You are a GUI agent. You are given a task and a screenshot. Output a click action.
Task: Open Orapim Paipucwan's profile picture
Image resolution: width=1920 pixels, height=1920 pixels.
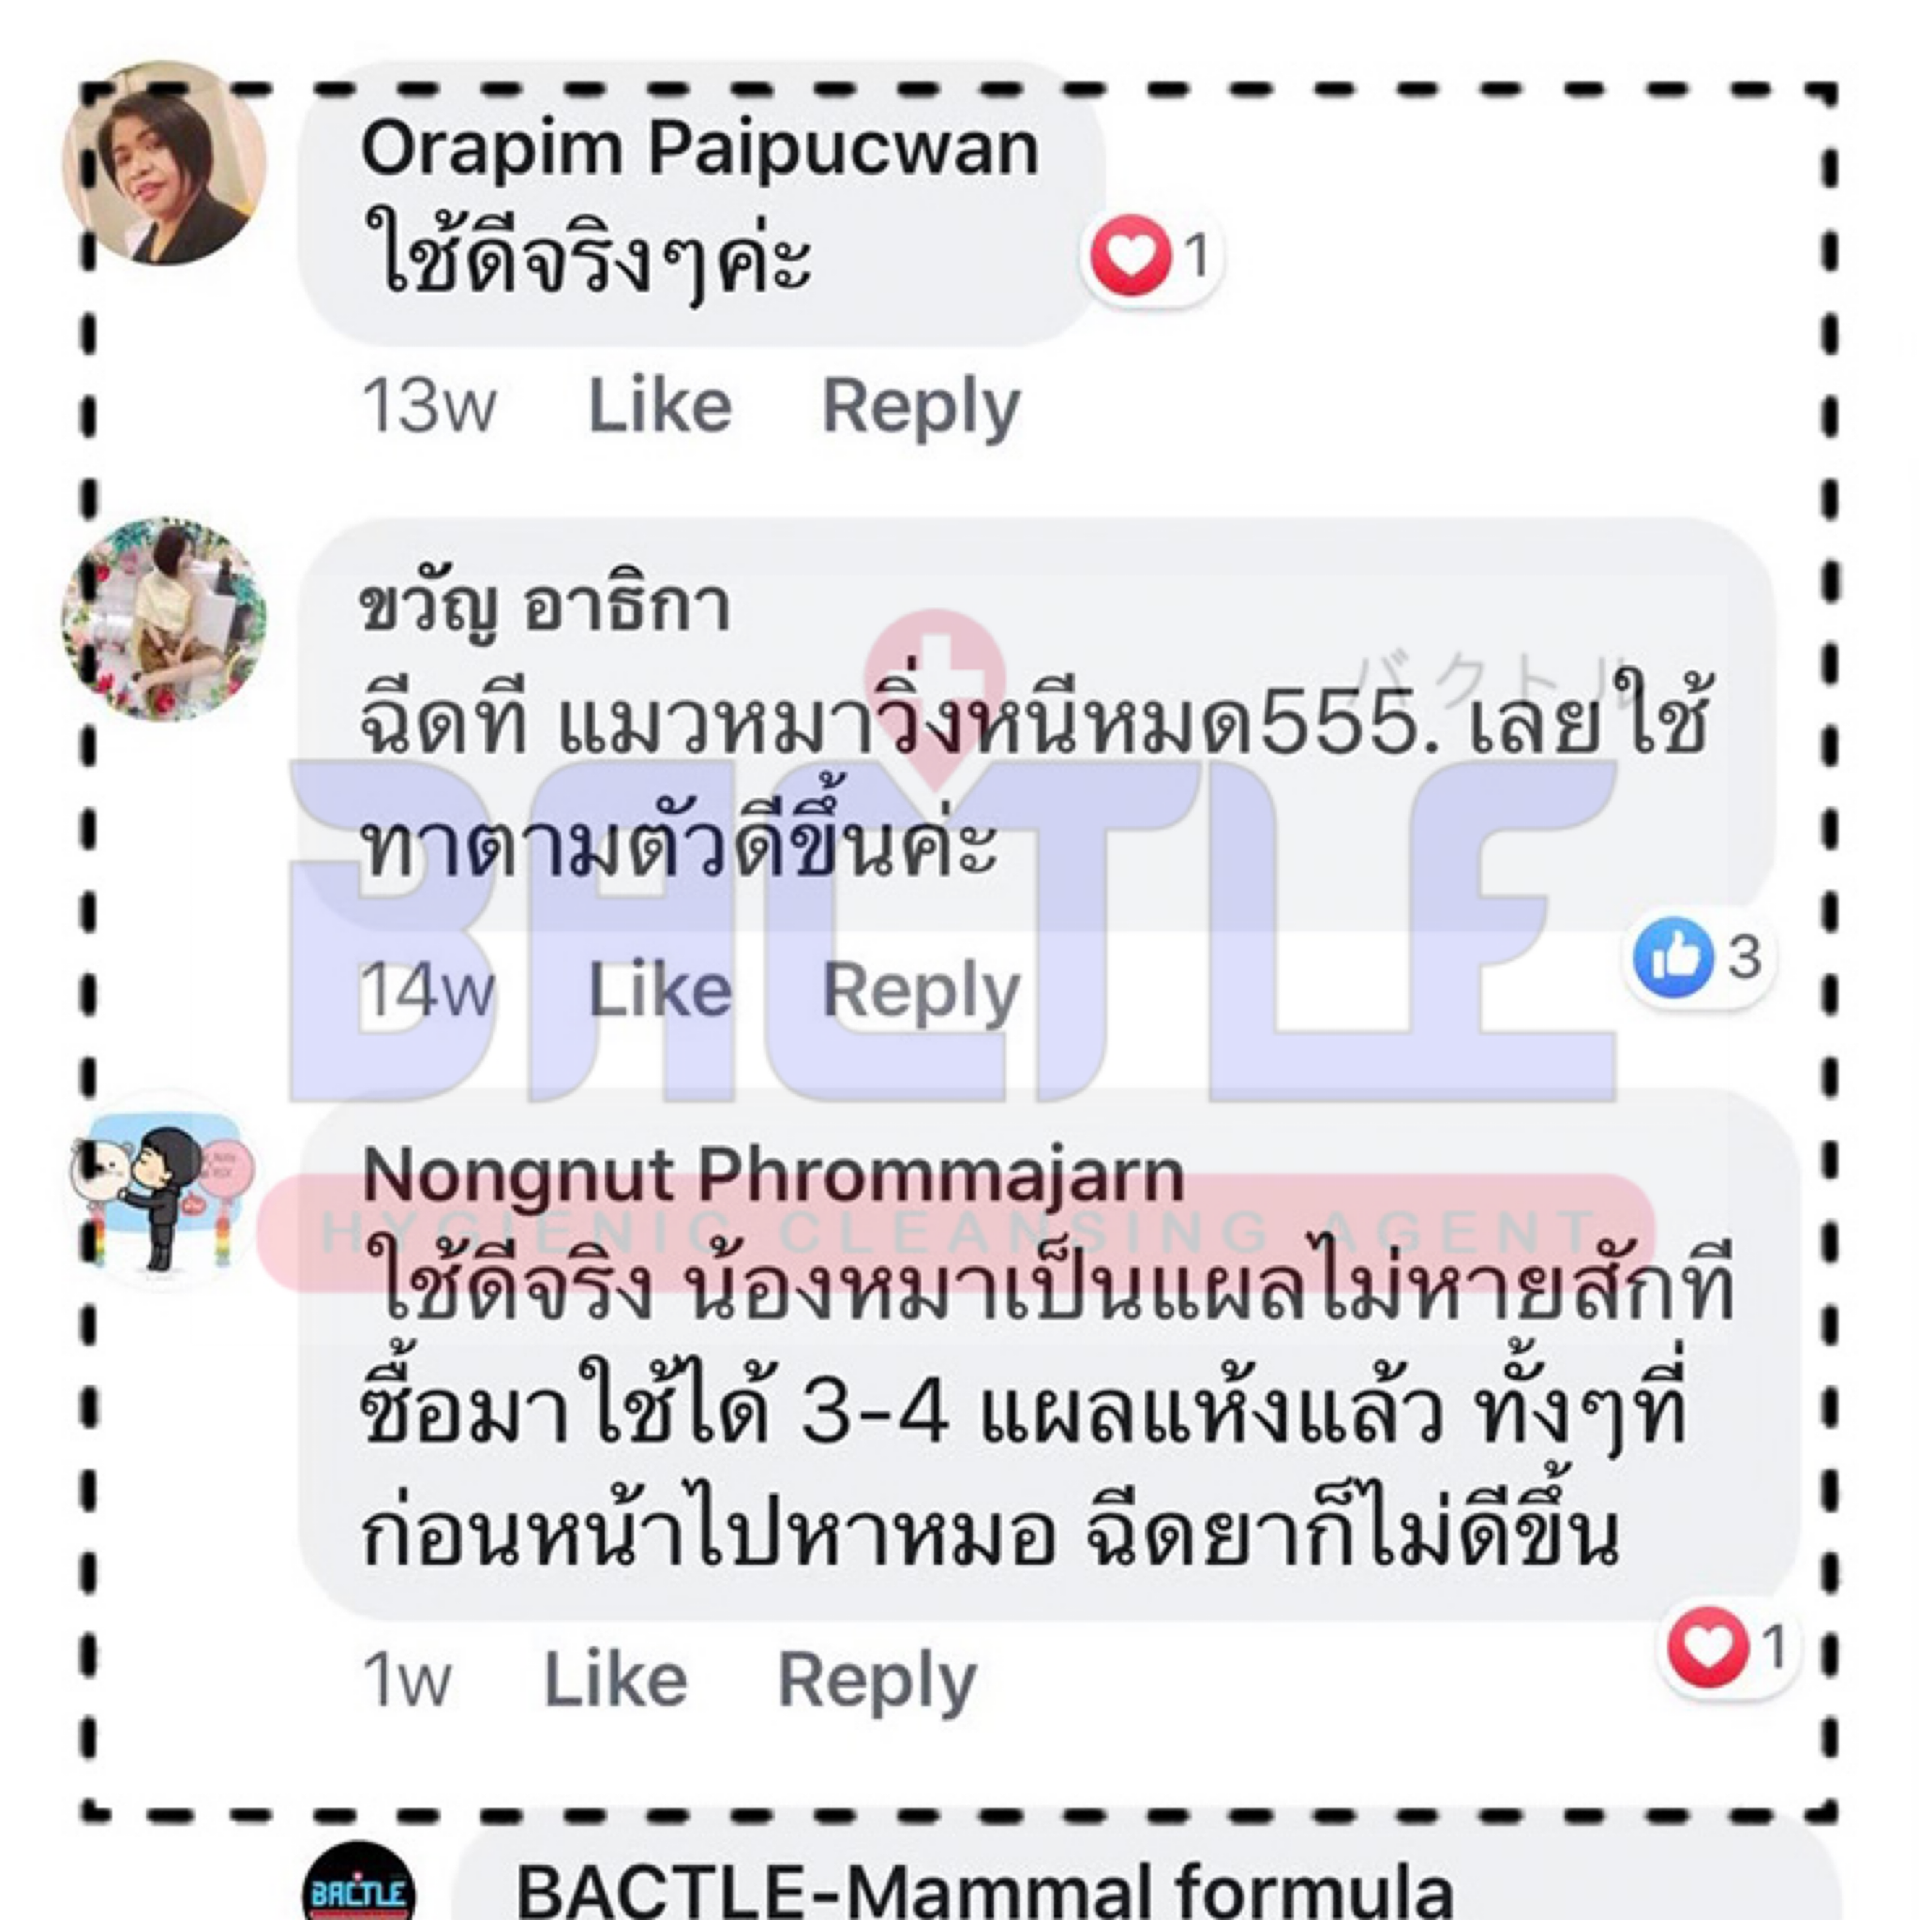pos(164,164)
